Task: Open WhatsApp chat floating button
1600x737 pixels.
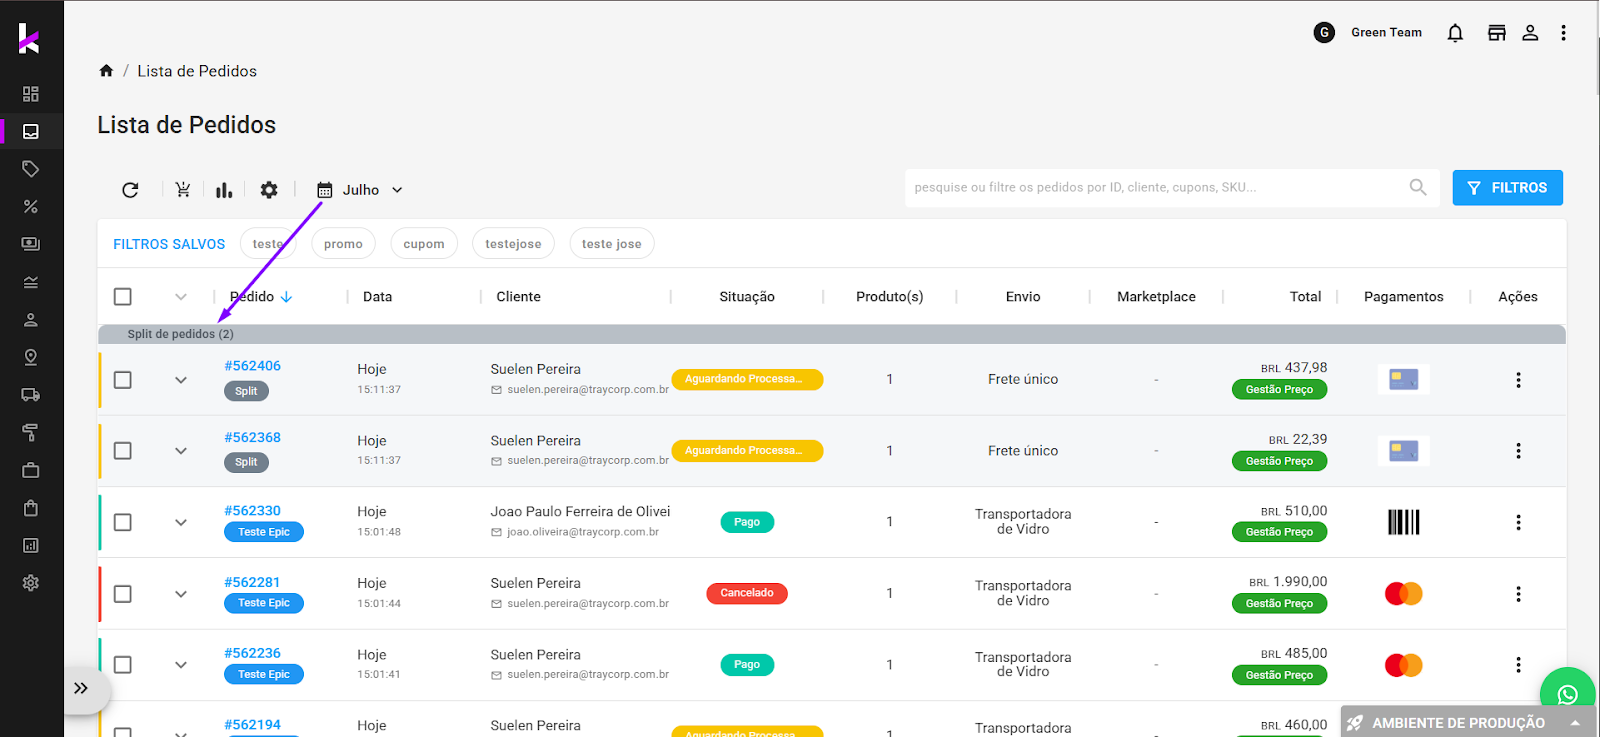Action: [x=1566, y=694]
